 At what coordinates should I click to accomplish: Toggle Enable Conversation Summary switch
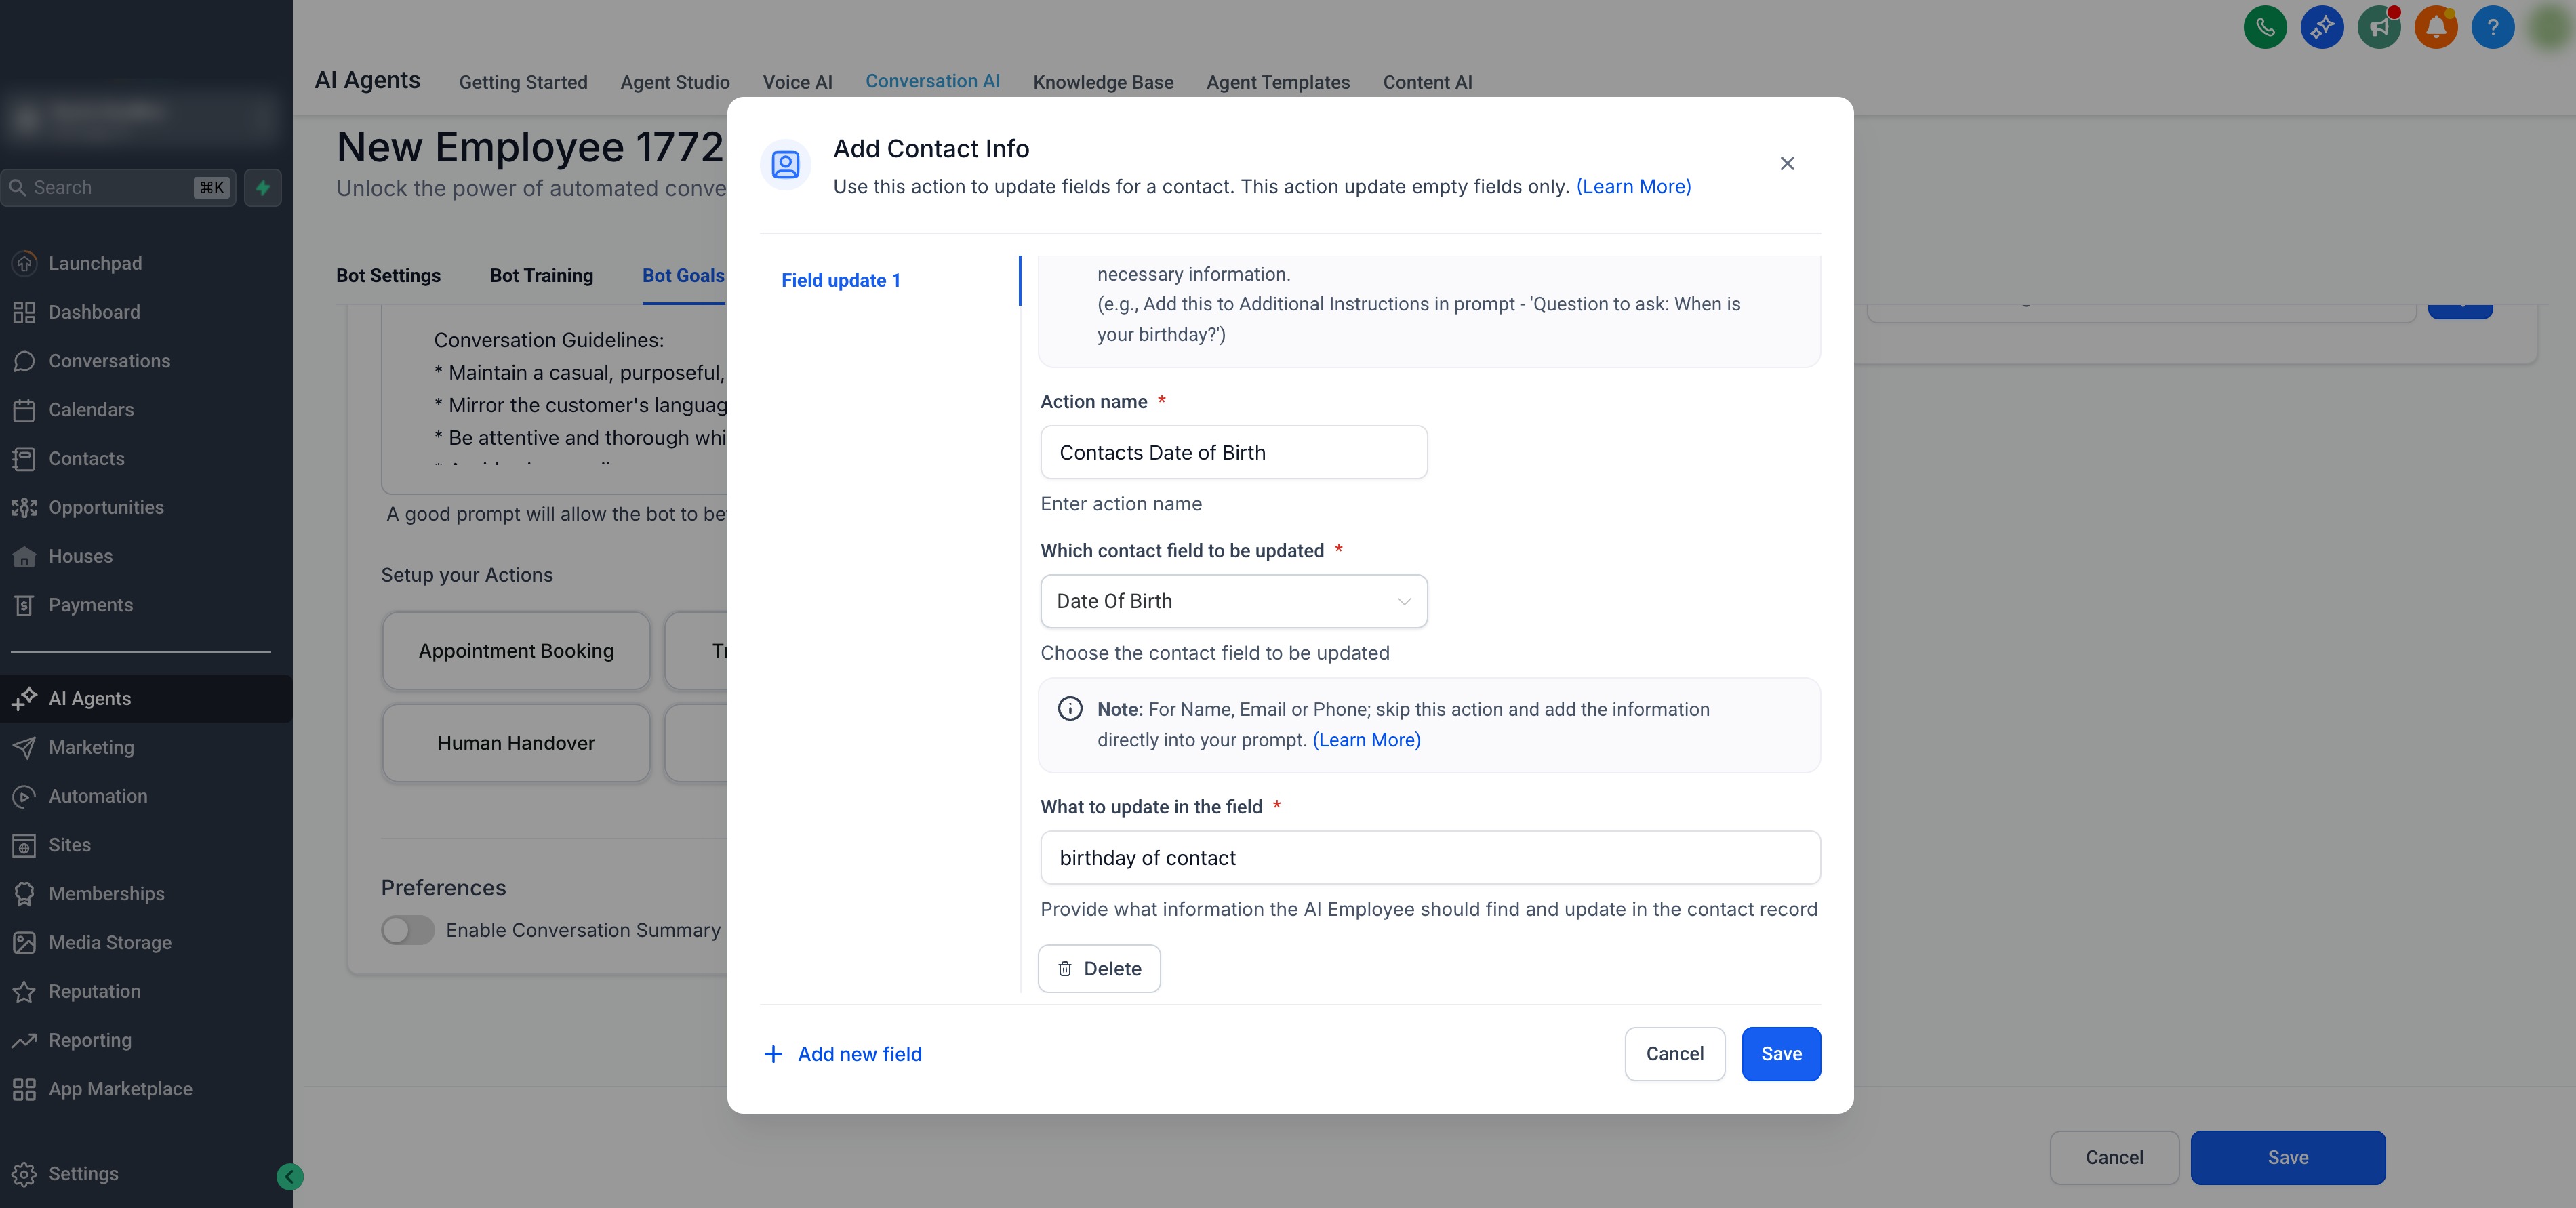408,930
